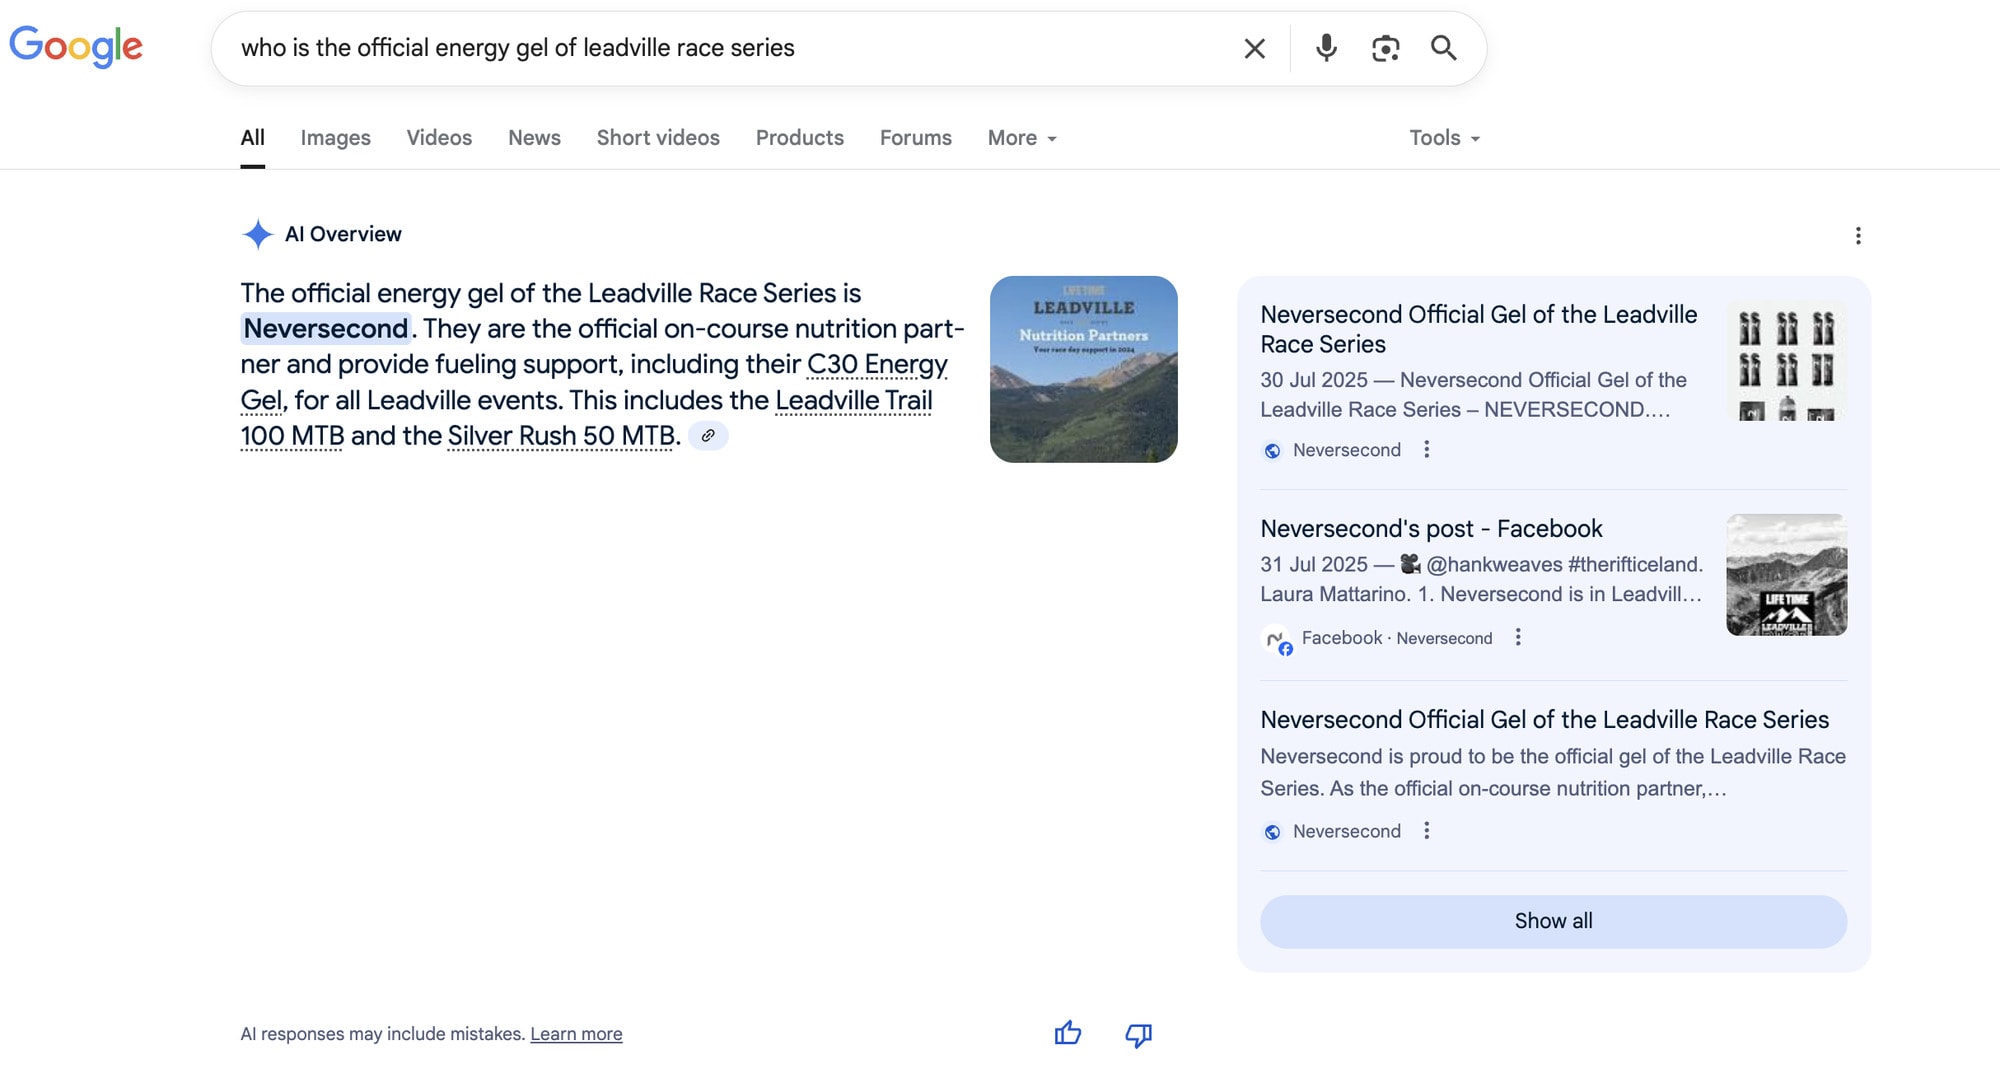Open options for 30 Jul 2025 Neversecond result
This screenshot has width=2000, height=1092.
pyautogui.click(x=1427, y=450)
